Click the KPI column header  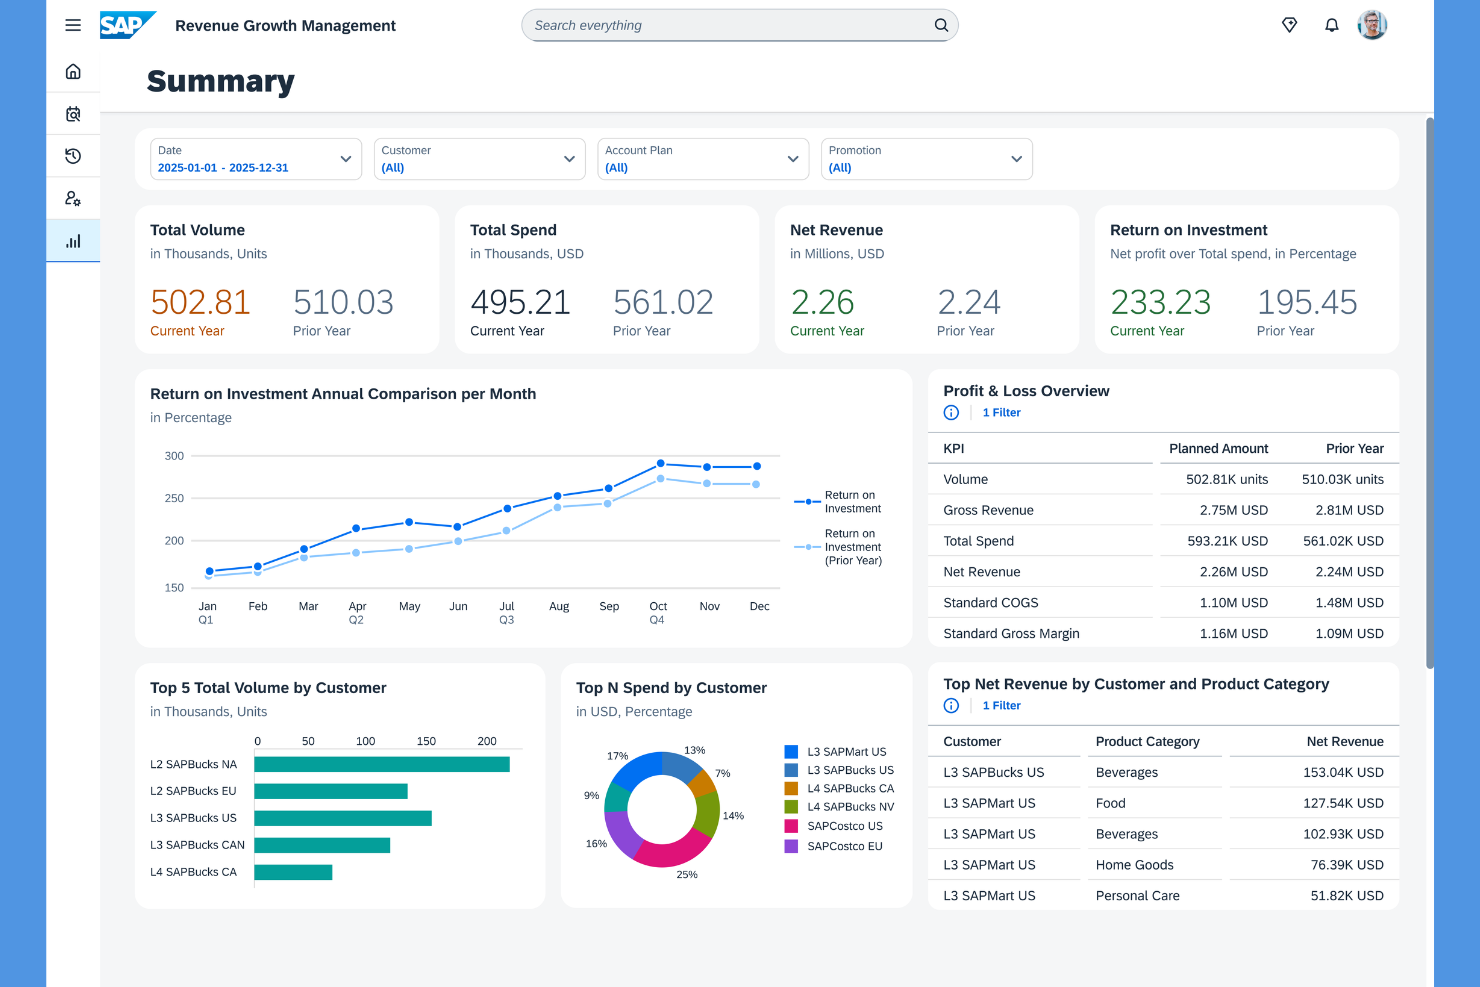[x=953, y=449]
